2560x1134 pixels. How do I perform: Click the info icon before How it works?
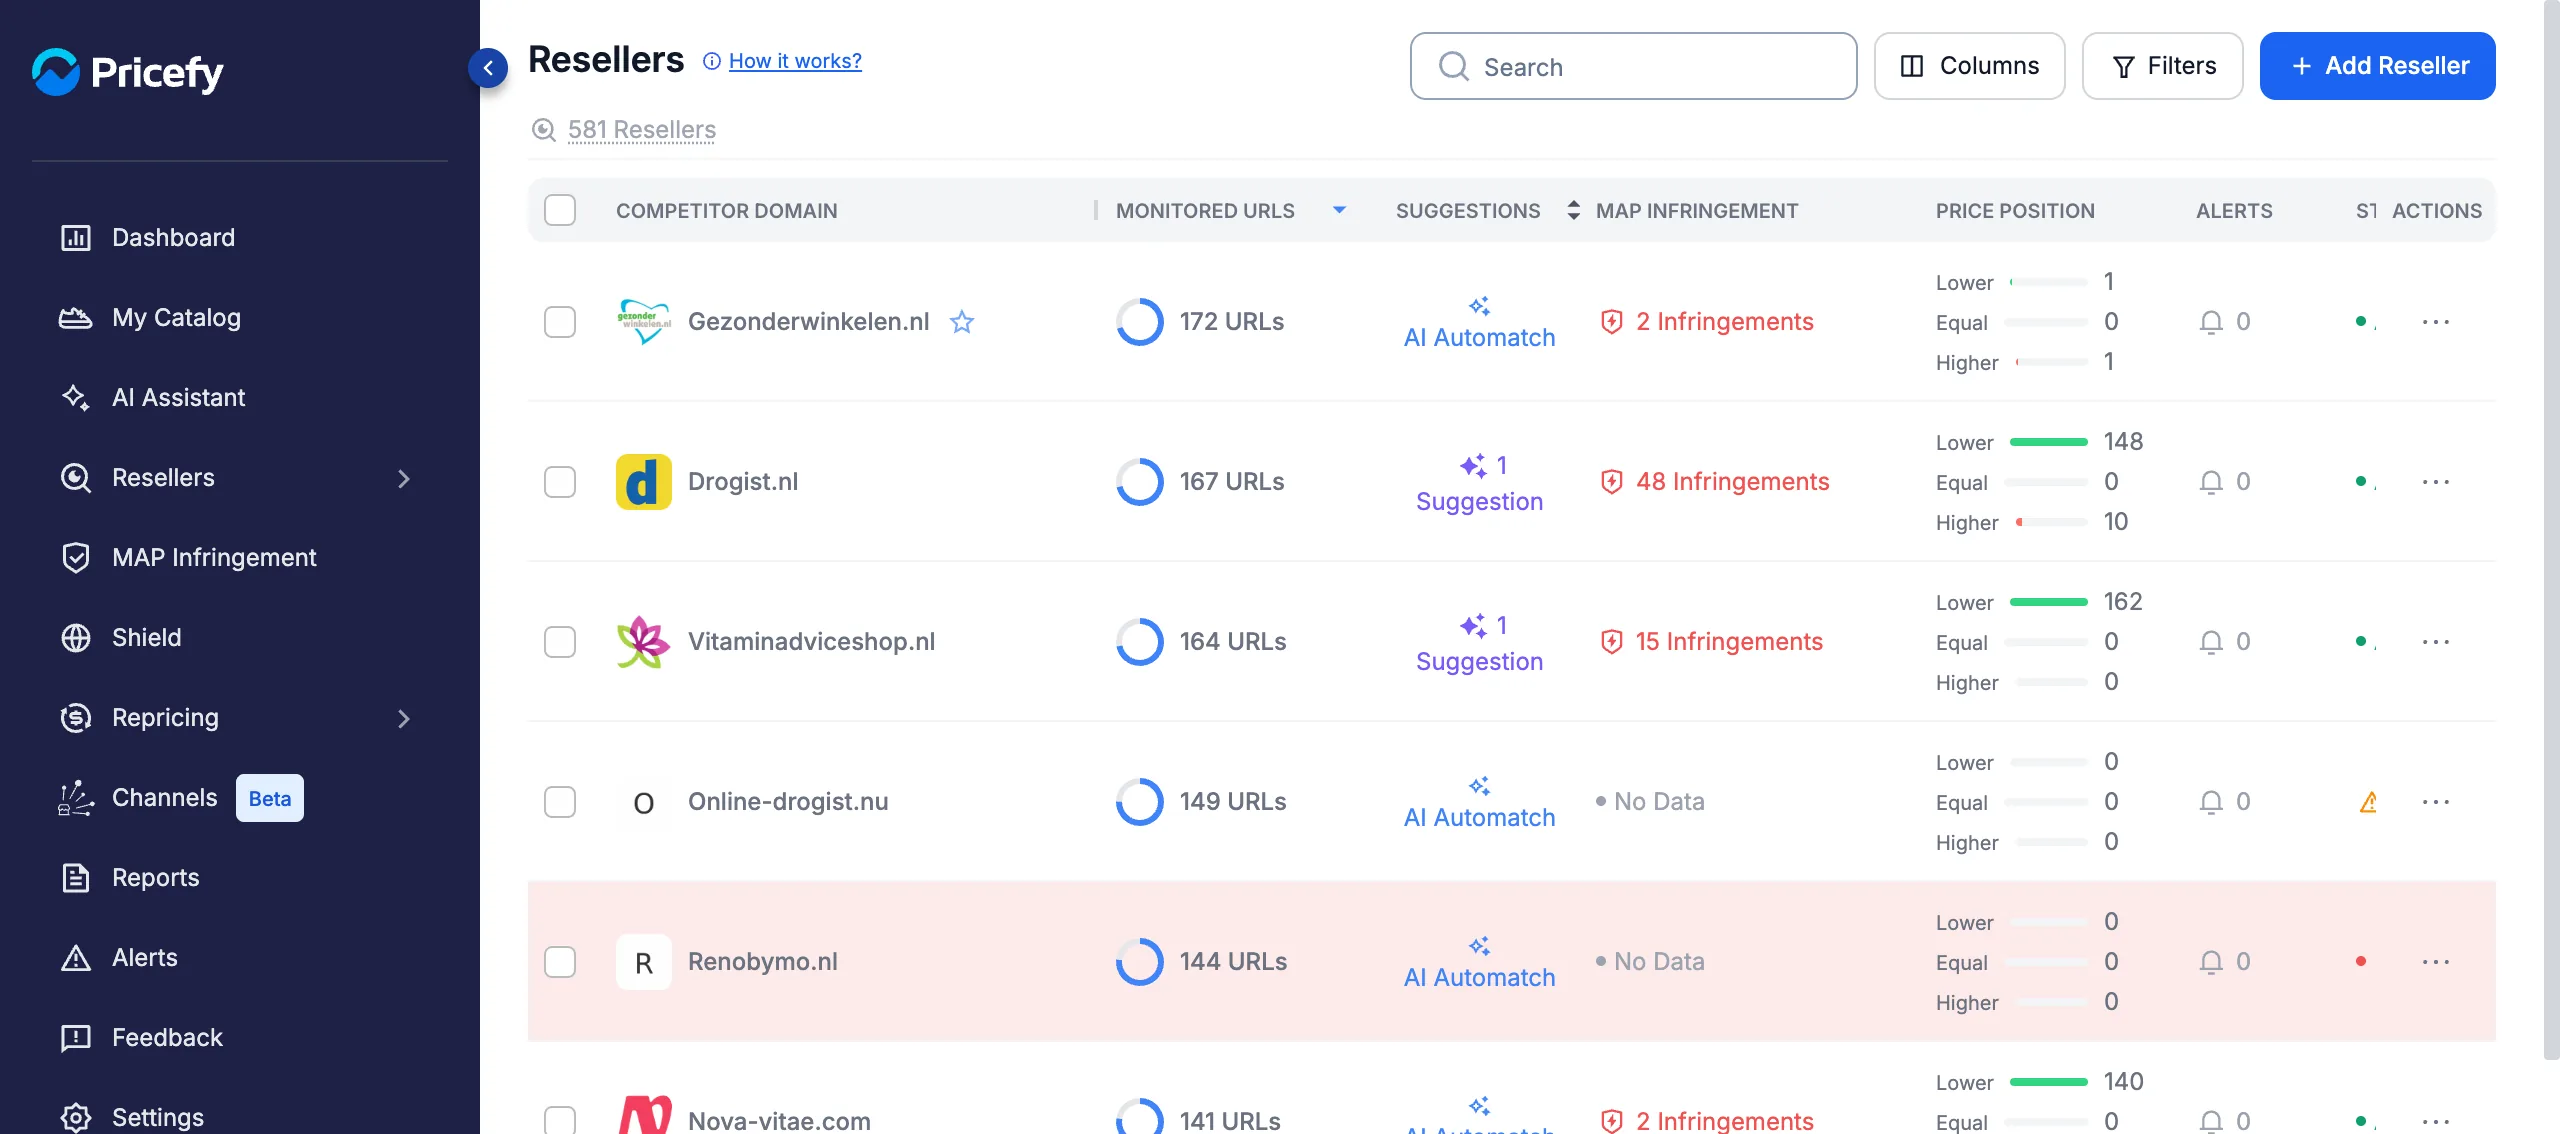pyautogui.click(x=712, y=61)
